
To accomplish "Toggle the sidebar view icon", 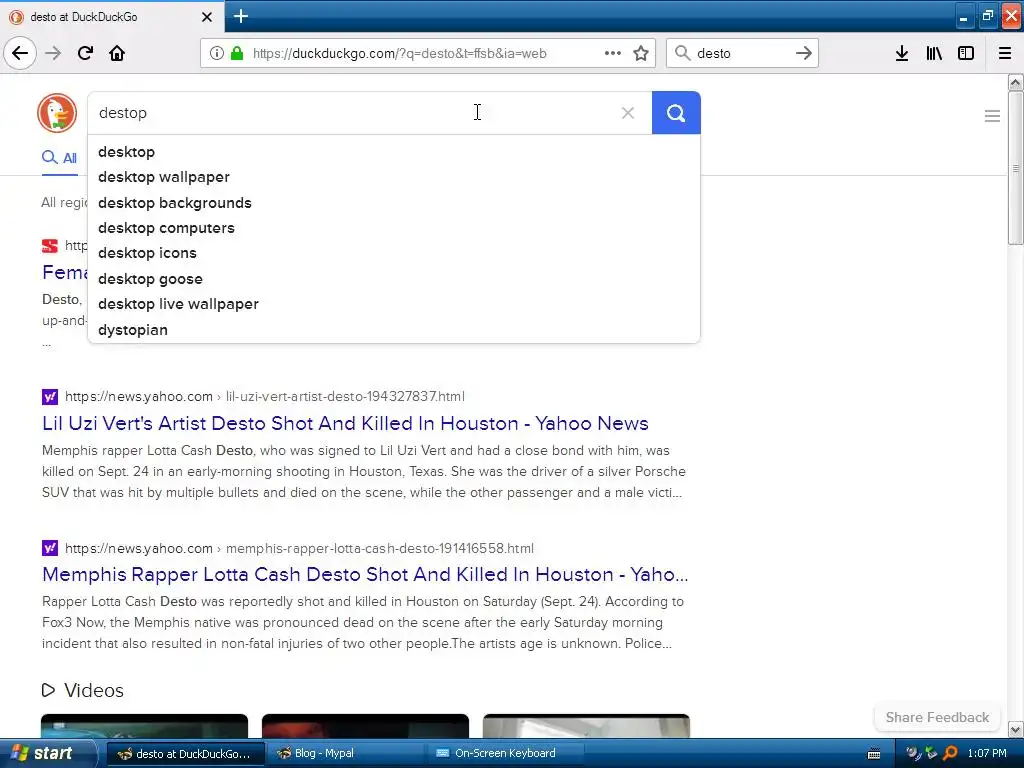I will click(966, 54).
